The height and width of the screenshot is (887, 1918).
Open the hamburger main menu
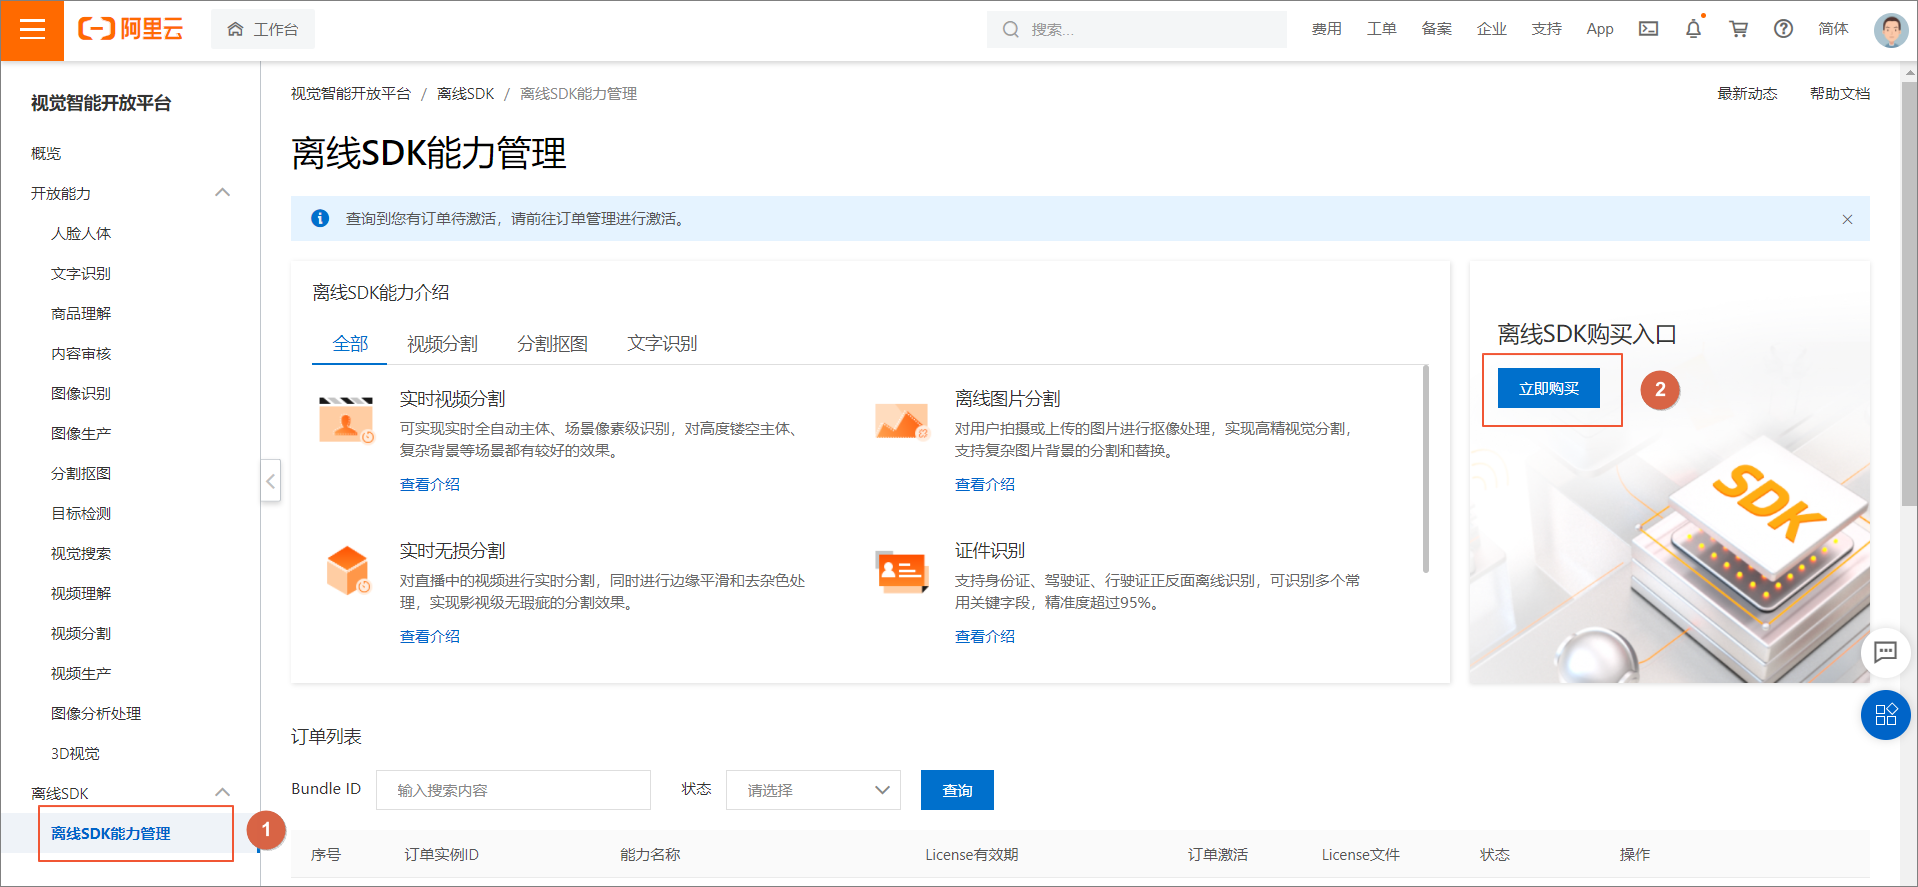[x=32, y=30]
